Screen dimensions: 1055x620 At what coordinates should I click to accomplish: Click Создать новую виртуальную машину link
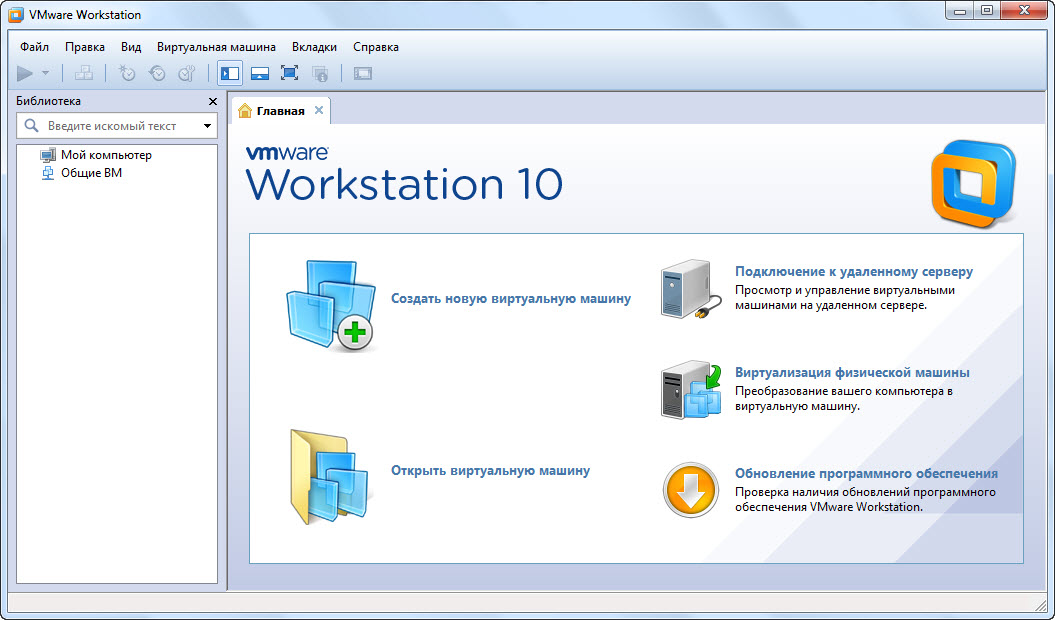click(510, 298)
